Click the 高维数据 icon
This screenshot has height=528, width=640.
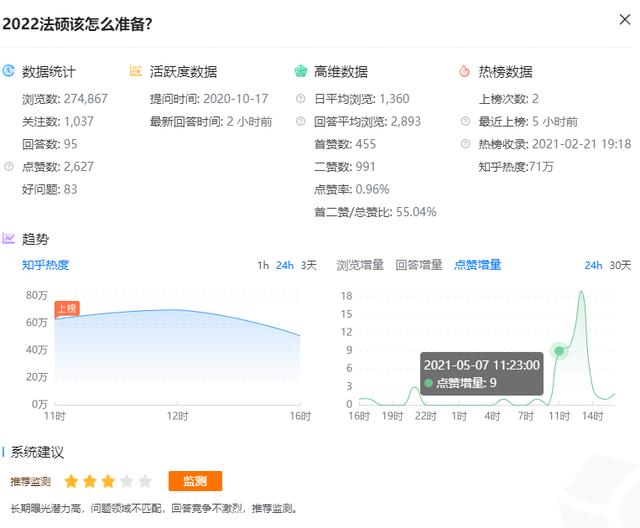pyautogui.click(x=300, y=72)
